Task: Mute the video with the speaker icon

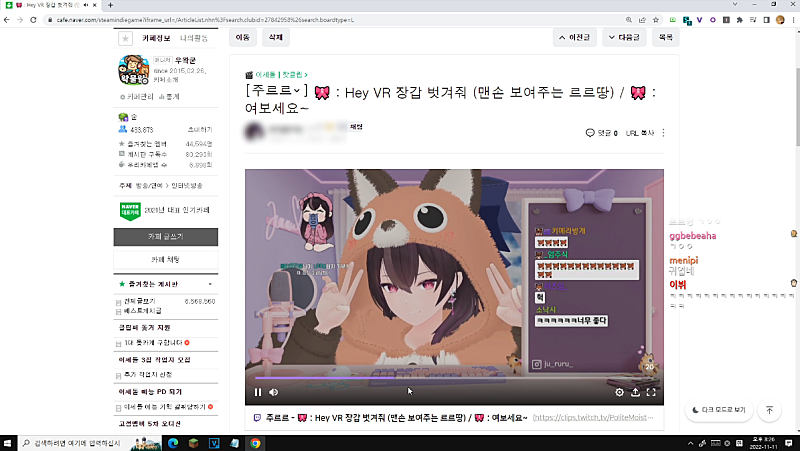Action: [x=274, y=392]
